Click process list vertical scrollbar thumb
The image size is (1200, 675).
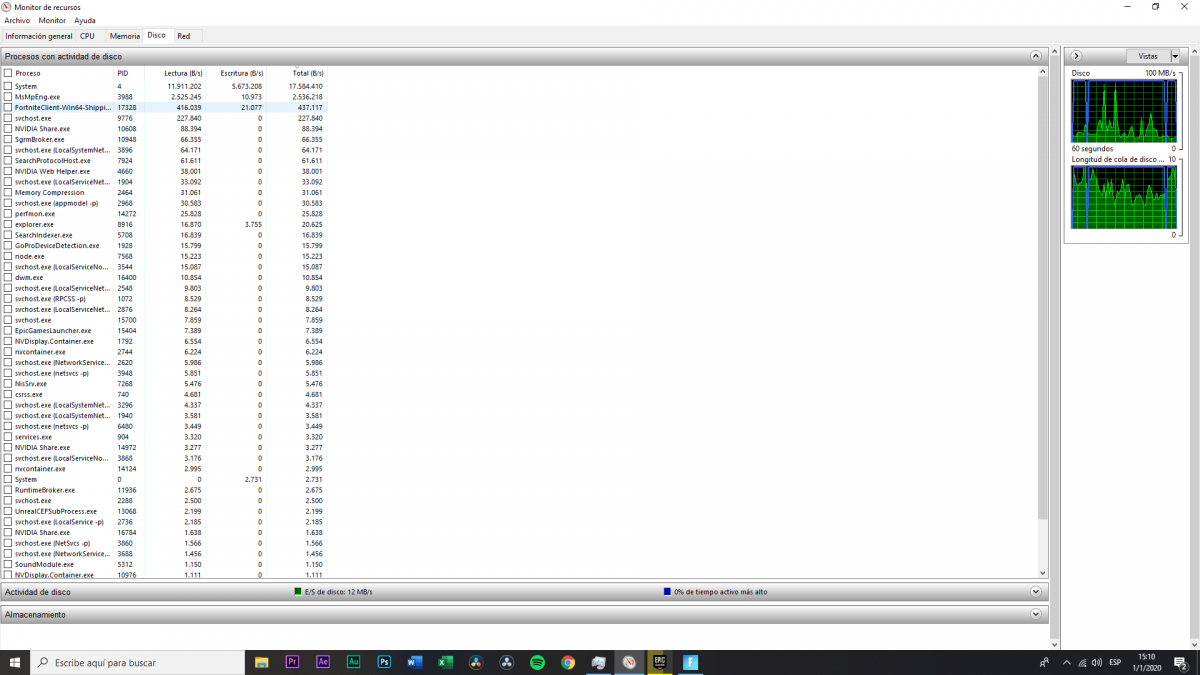(x=1043, y=297)
